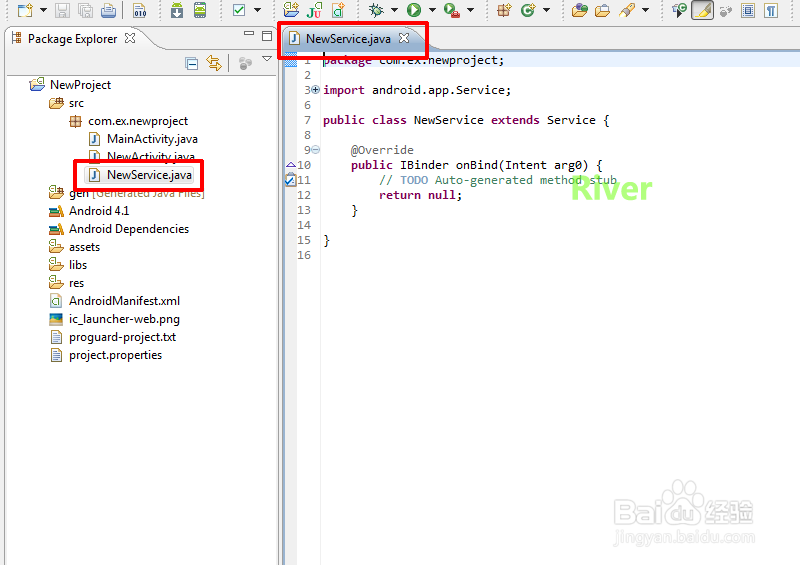Select the NewProject root node
Image resolution: width=800 pixels, height=565 pixels.
tap(81, 85)
